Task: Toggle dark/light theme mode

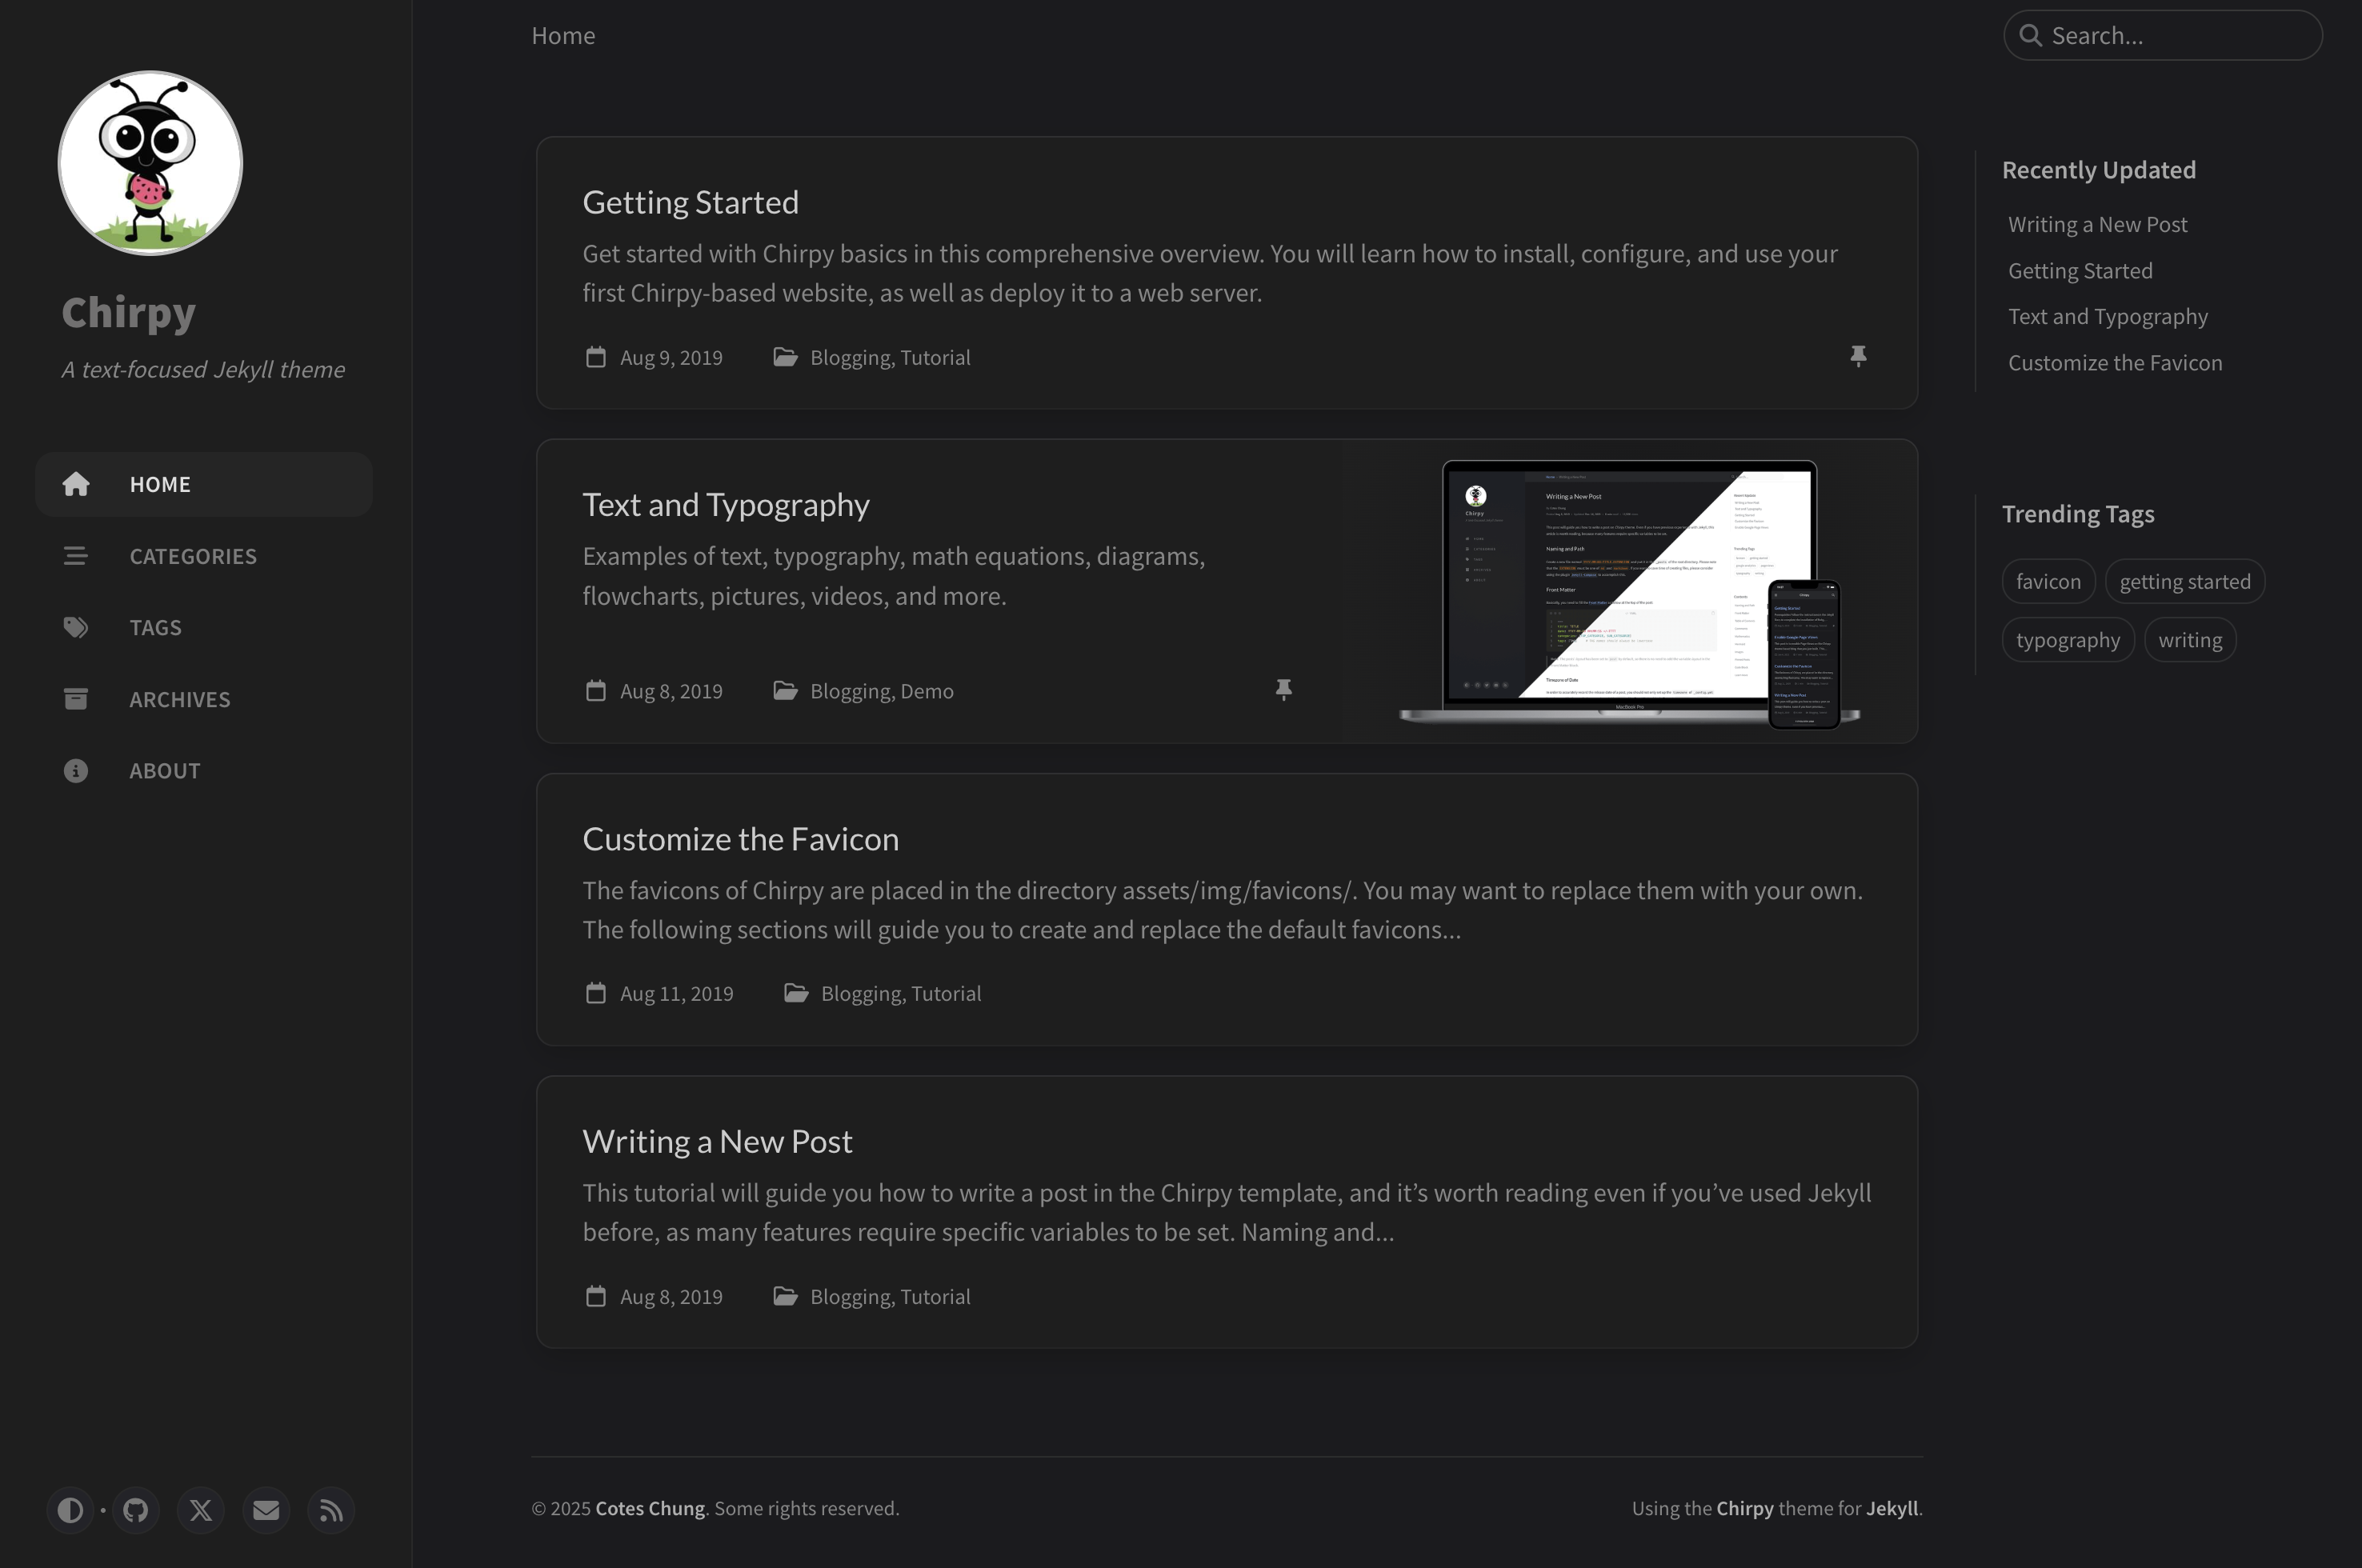Action: [70, 1510]
